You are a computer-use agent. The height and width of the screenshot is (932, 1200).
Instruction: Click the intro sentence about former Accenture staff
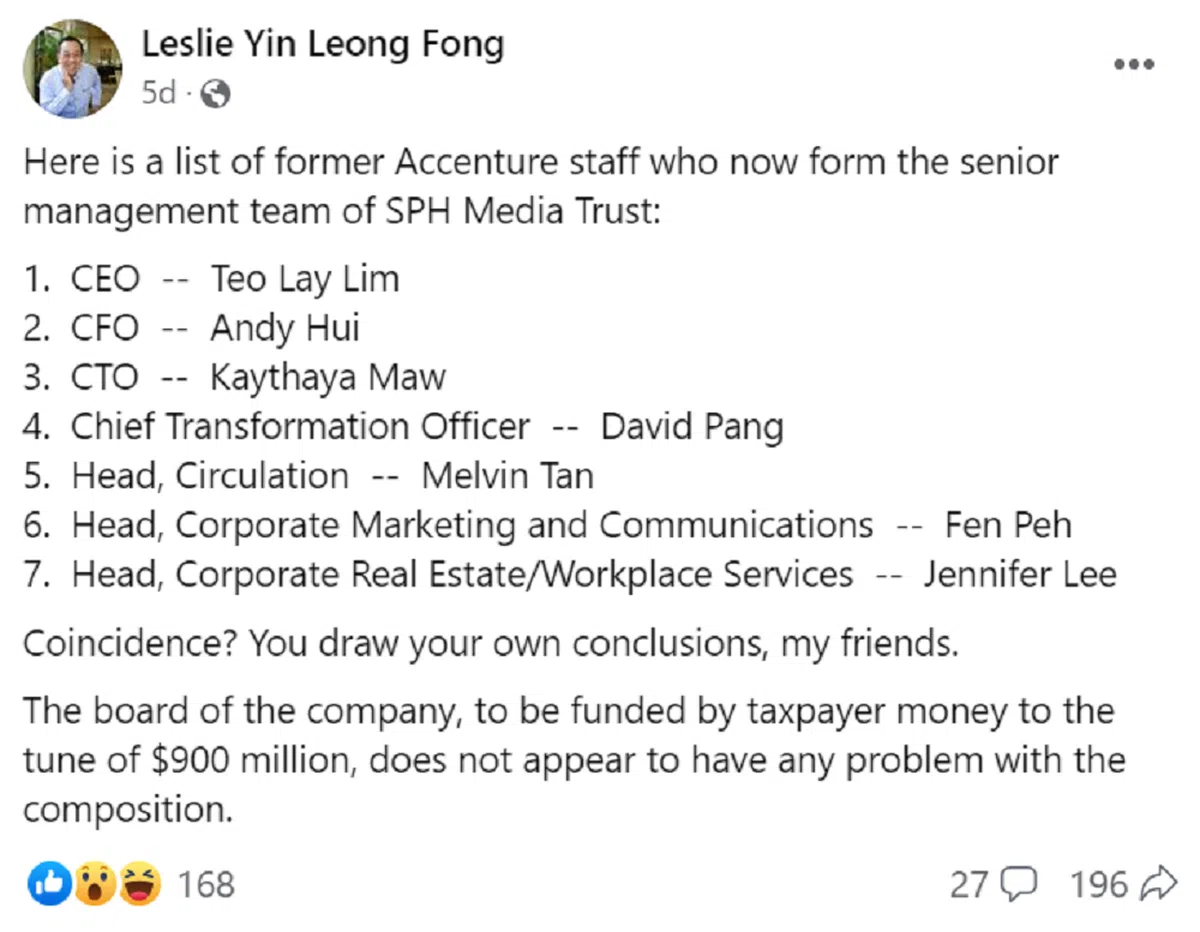coord(540,187)
